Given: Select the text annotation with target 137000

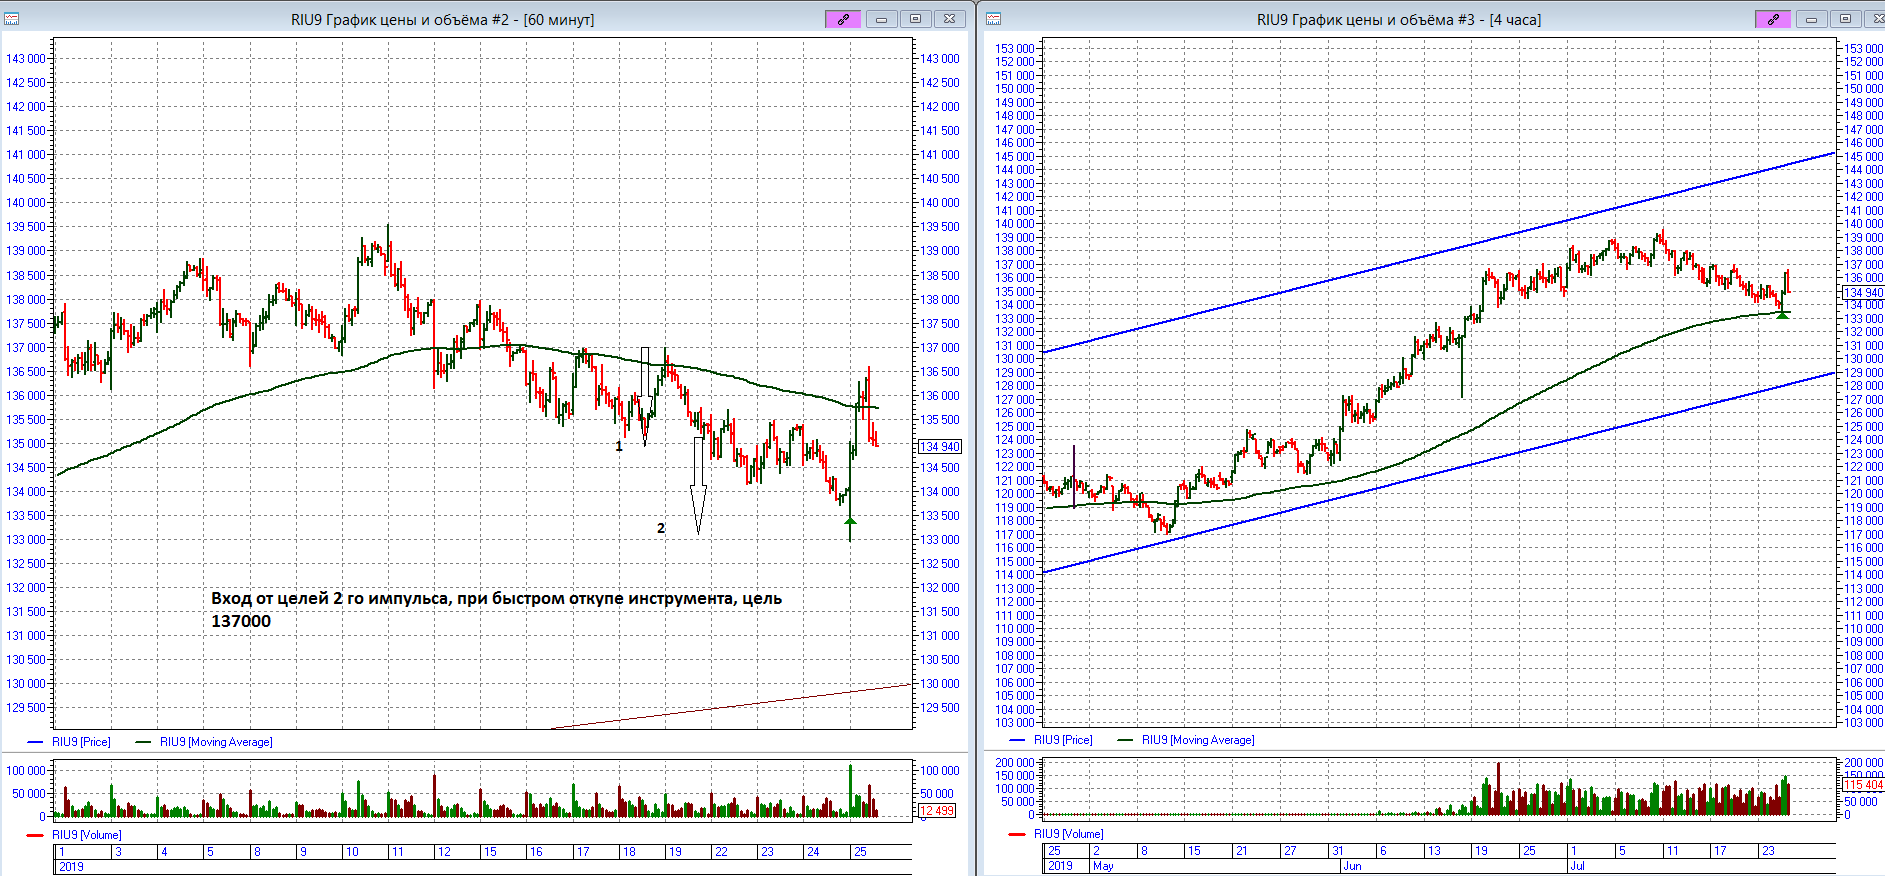Looking at the screenshot, I should tap(496, 609).
